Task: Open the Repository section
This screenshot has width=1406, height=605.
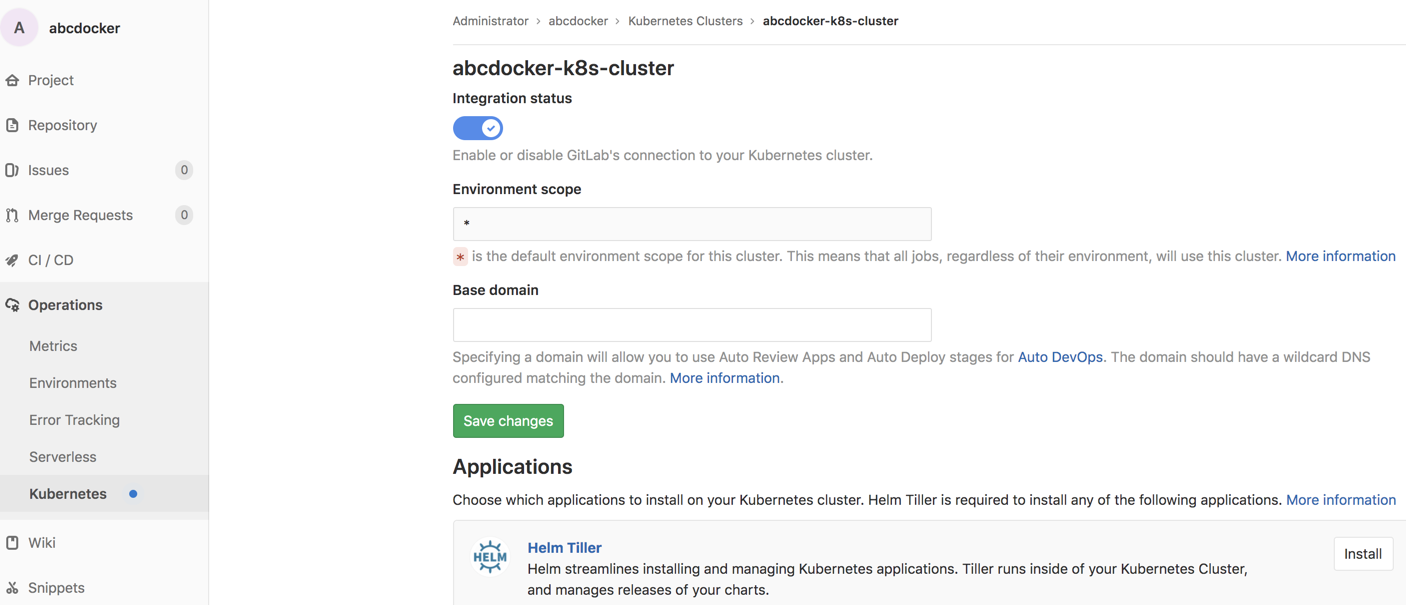Action: pyautogui.click(x=62, y=125)
